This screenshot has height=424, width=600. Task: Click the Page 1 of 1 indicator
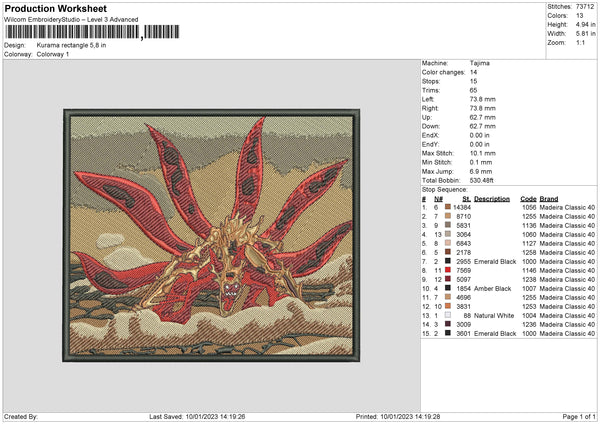click(x=579, y=416)
